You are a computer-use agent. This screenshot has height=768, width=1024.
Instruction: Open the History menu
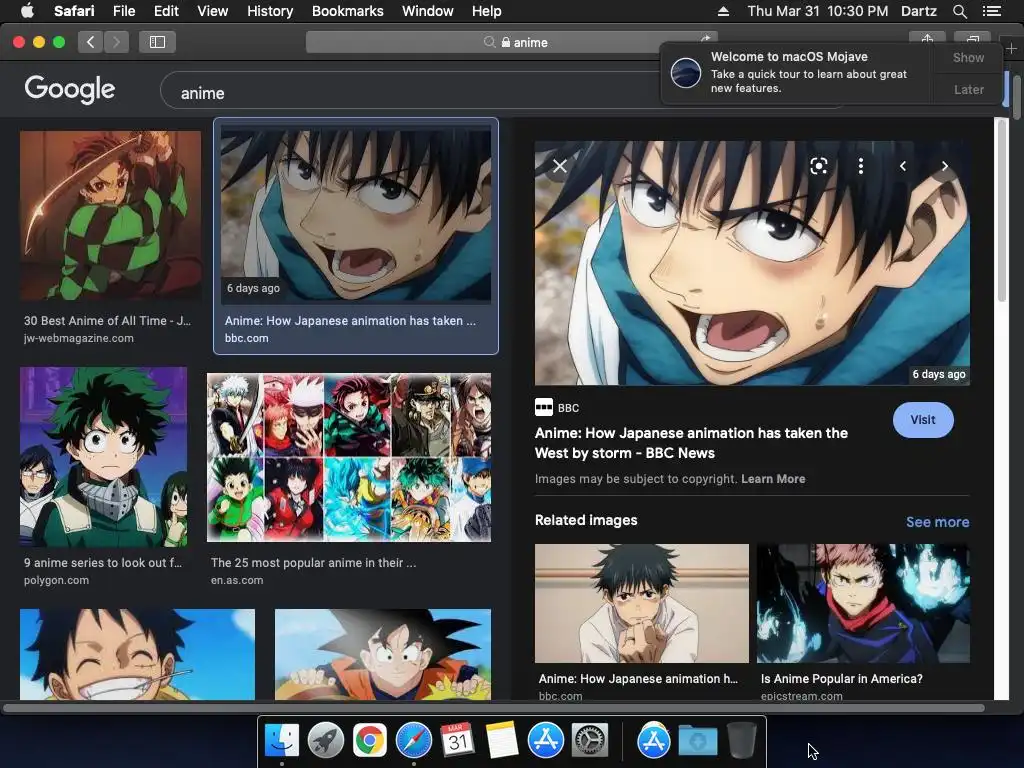(x=270, y=11)
